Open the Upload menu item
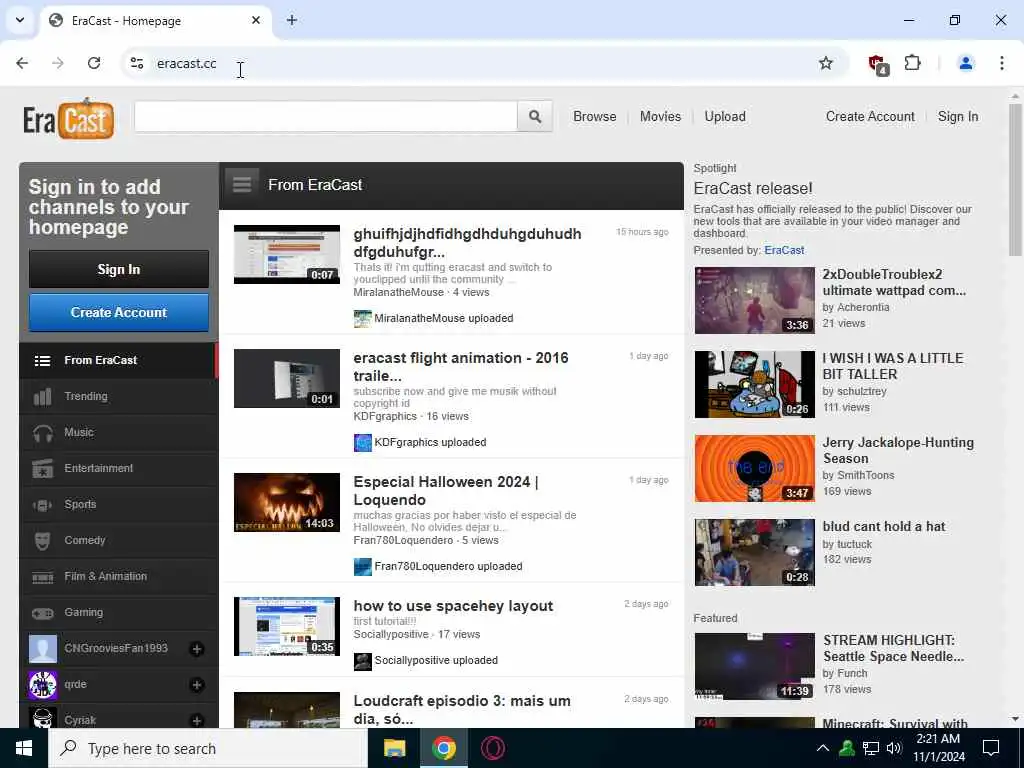The width and height of the screenshot is (1024, 768). click(725, 116)
